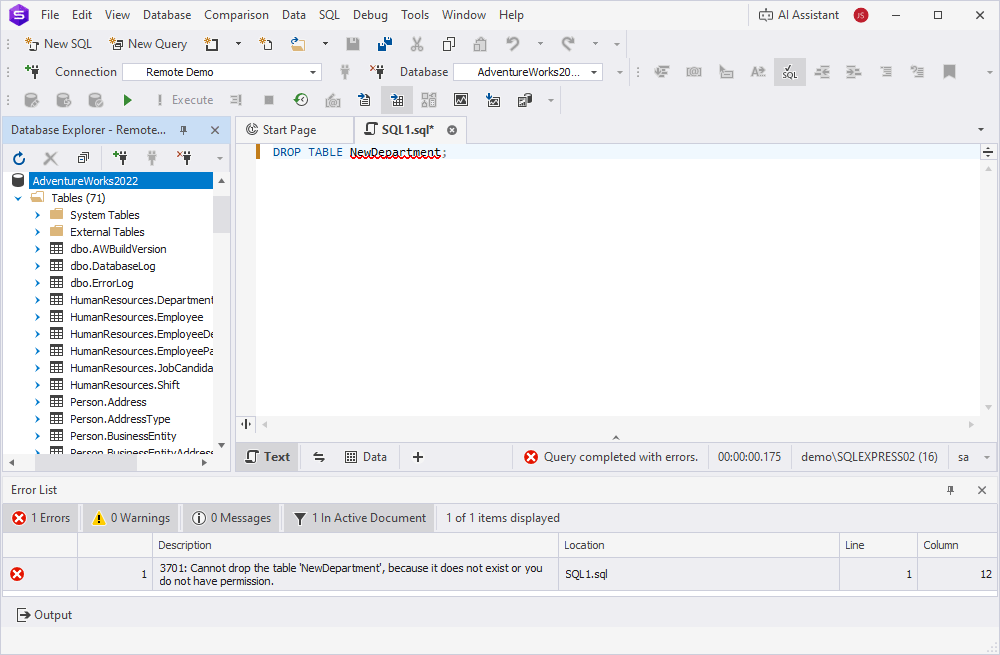This screenshot has height=655, width=1000.
Task: Click the Cut icon on the standard toolbar
Action: click(x=416, y=44)
